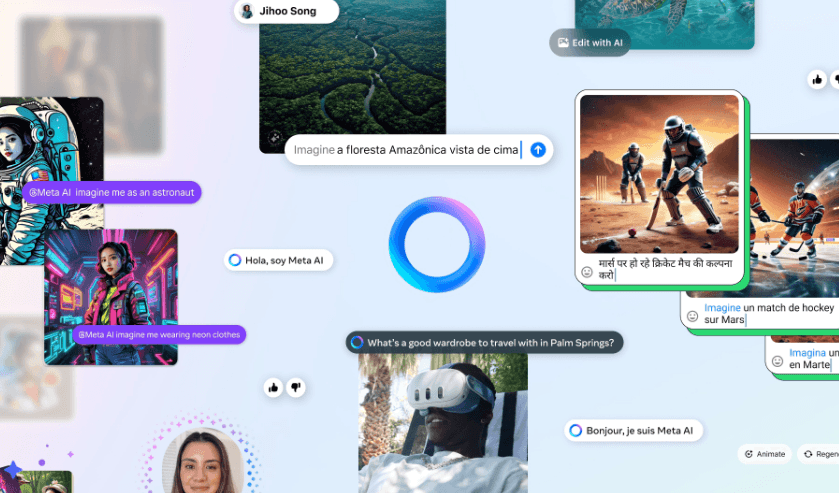Click the Regenerate button
Screen dimensions: 839x493
pos(818,454)
